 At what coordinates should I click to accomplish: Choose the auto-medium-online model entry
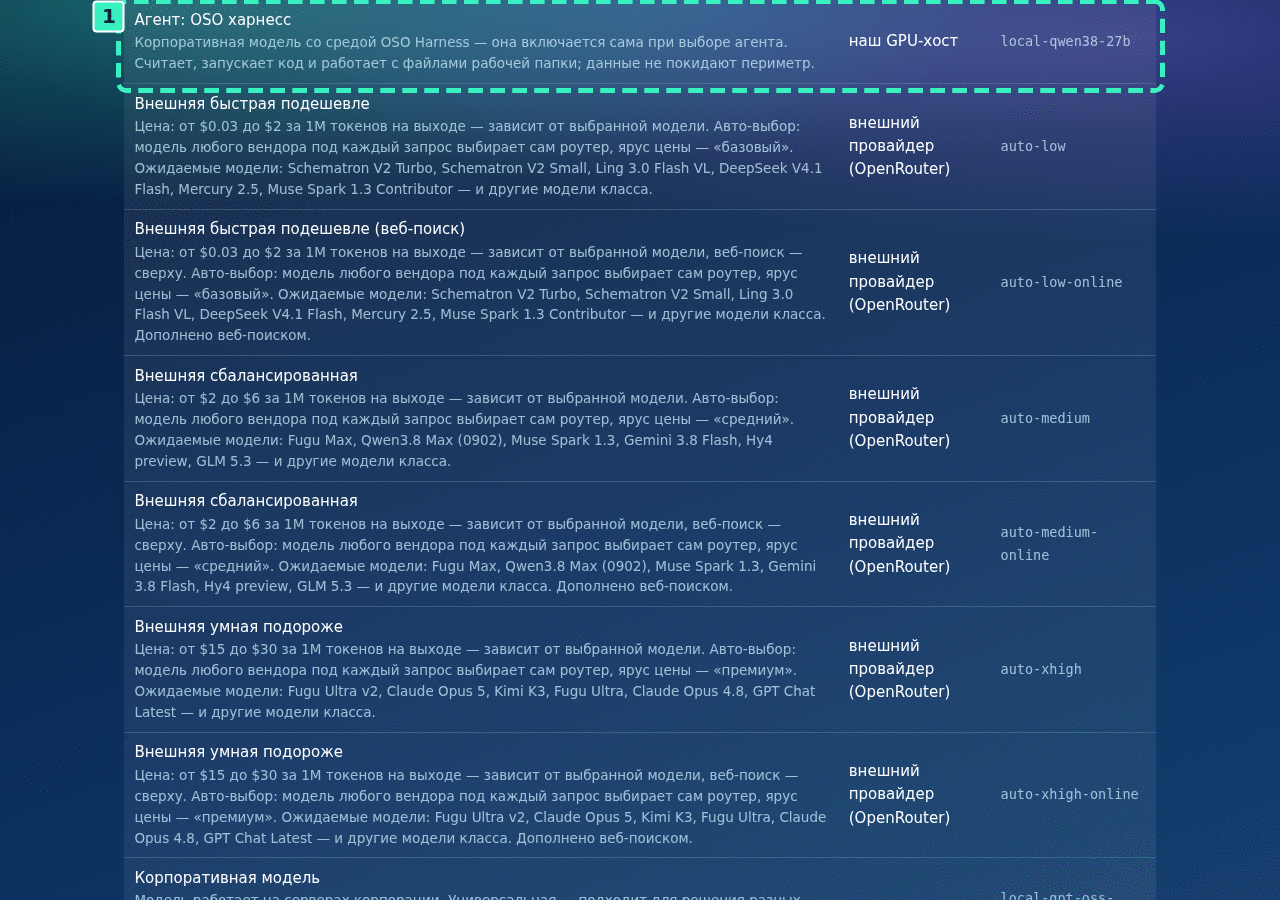pos(640,543)
